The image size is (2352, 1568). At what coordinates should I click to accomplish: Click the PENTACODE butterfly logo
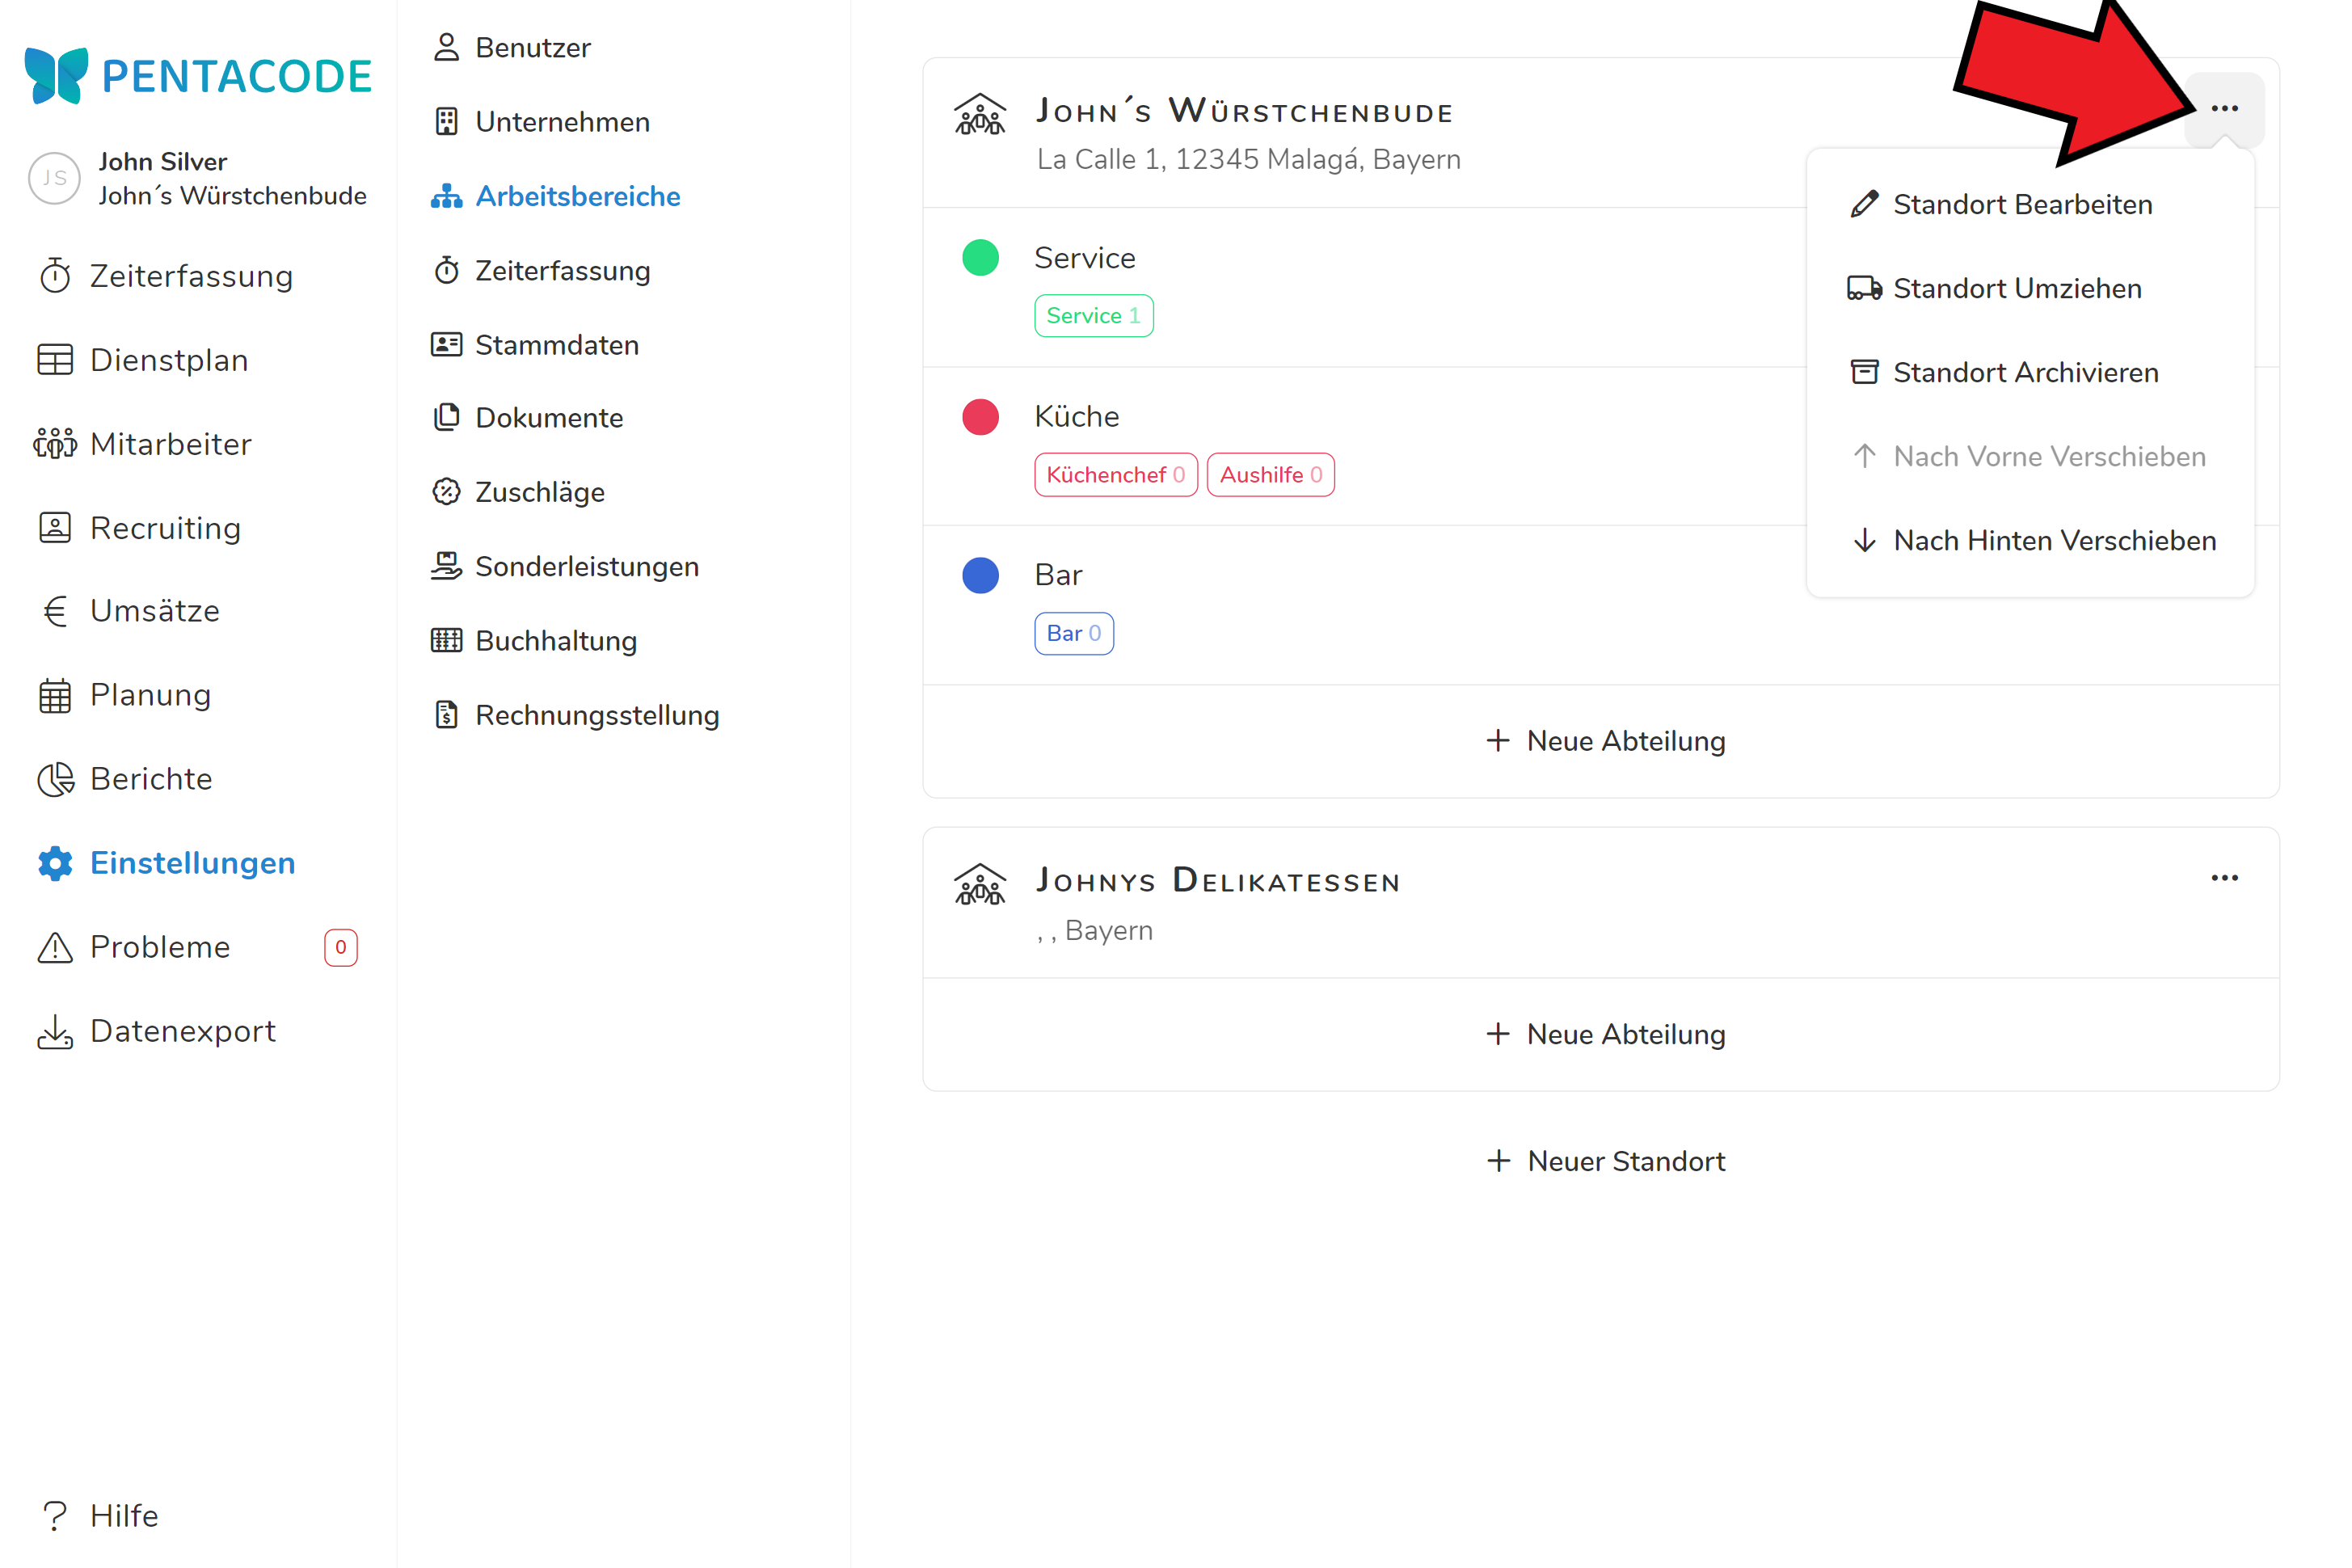pyautogui.click(x=57, y=76)
